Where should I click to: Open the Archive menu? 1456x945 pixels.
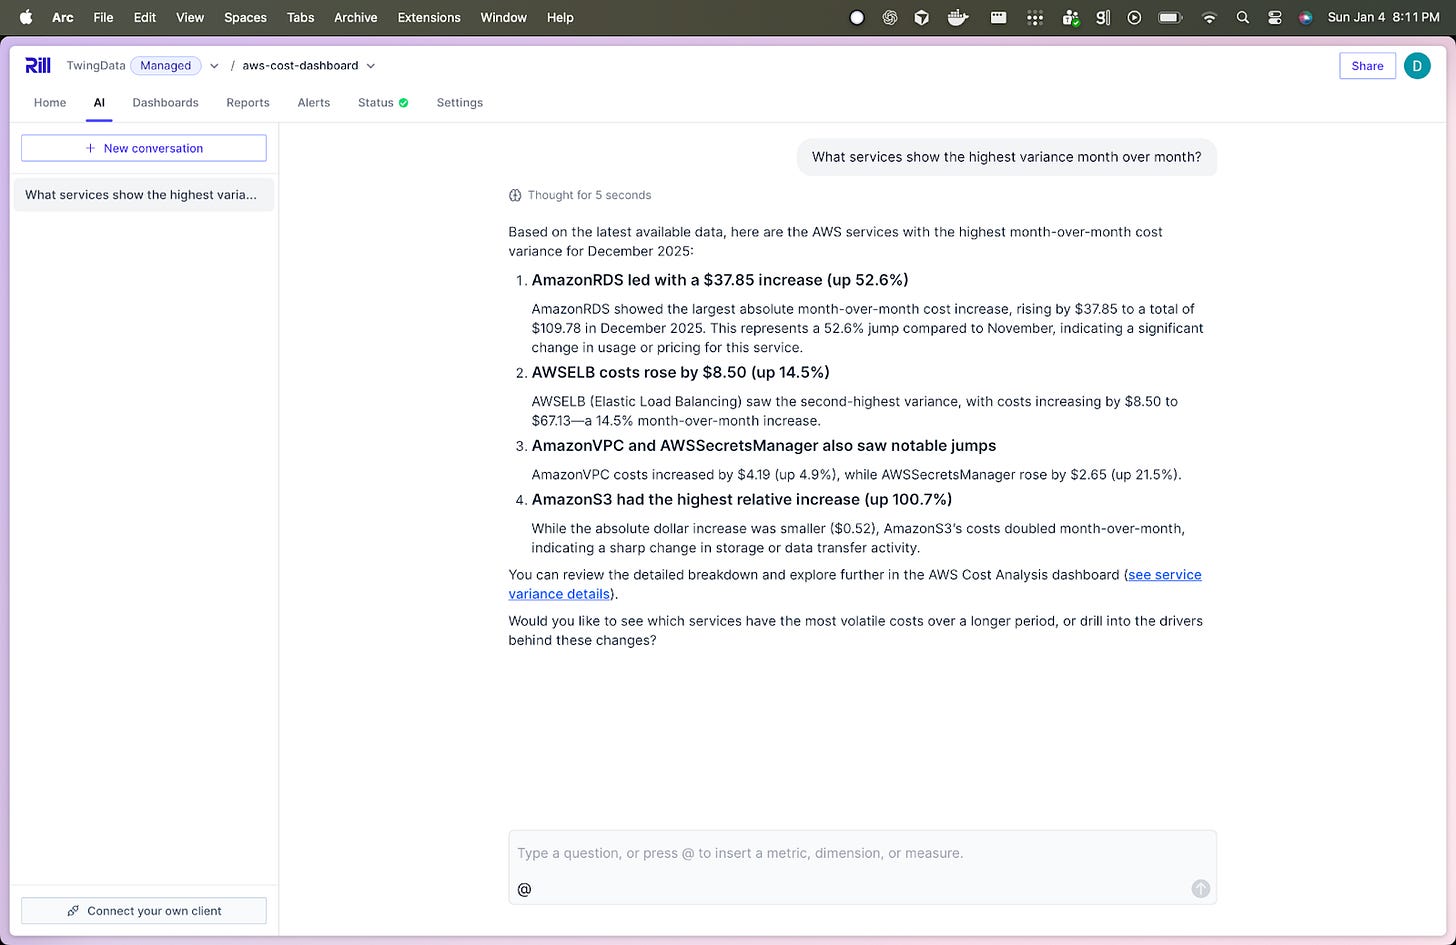pyautogui.click(x=356, y=17)
